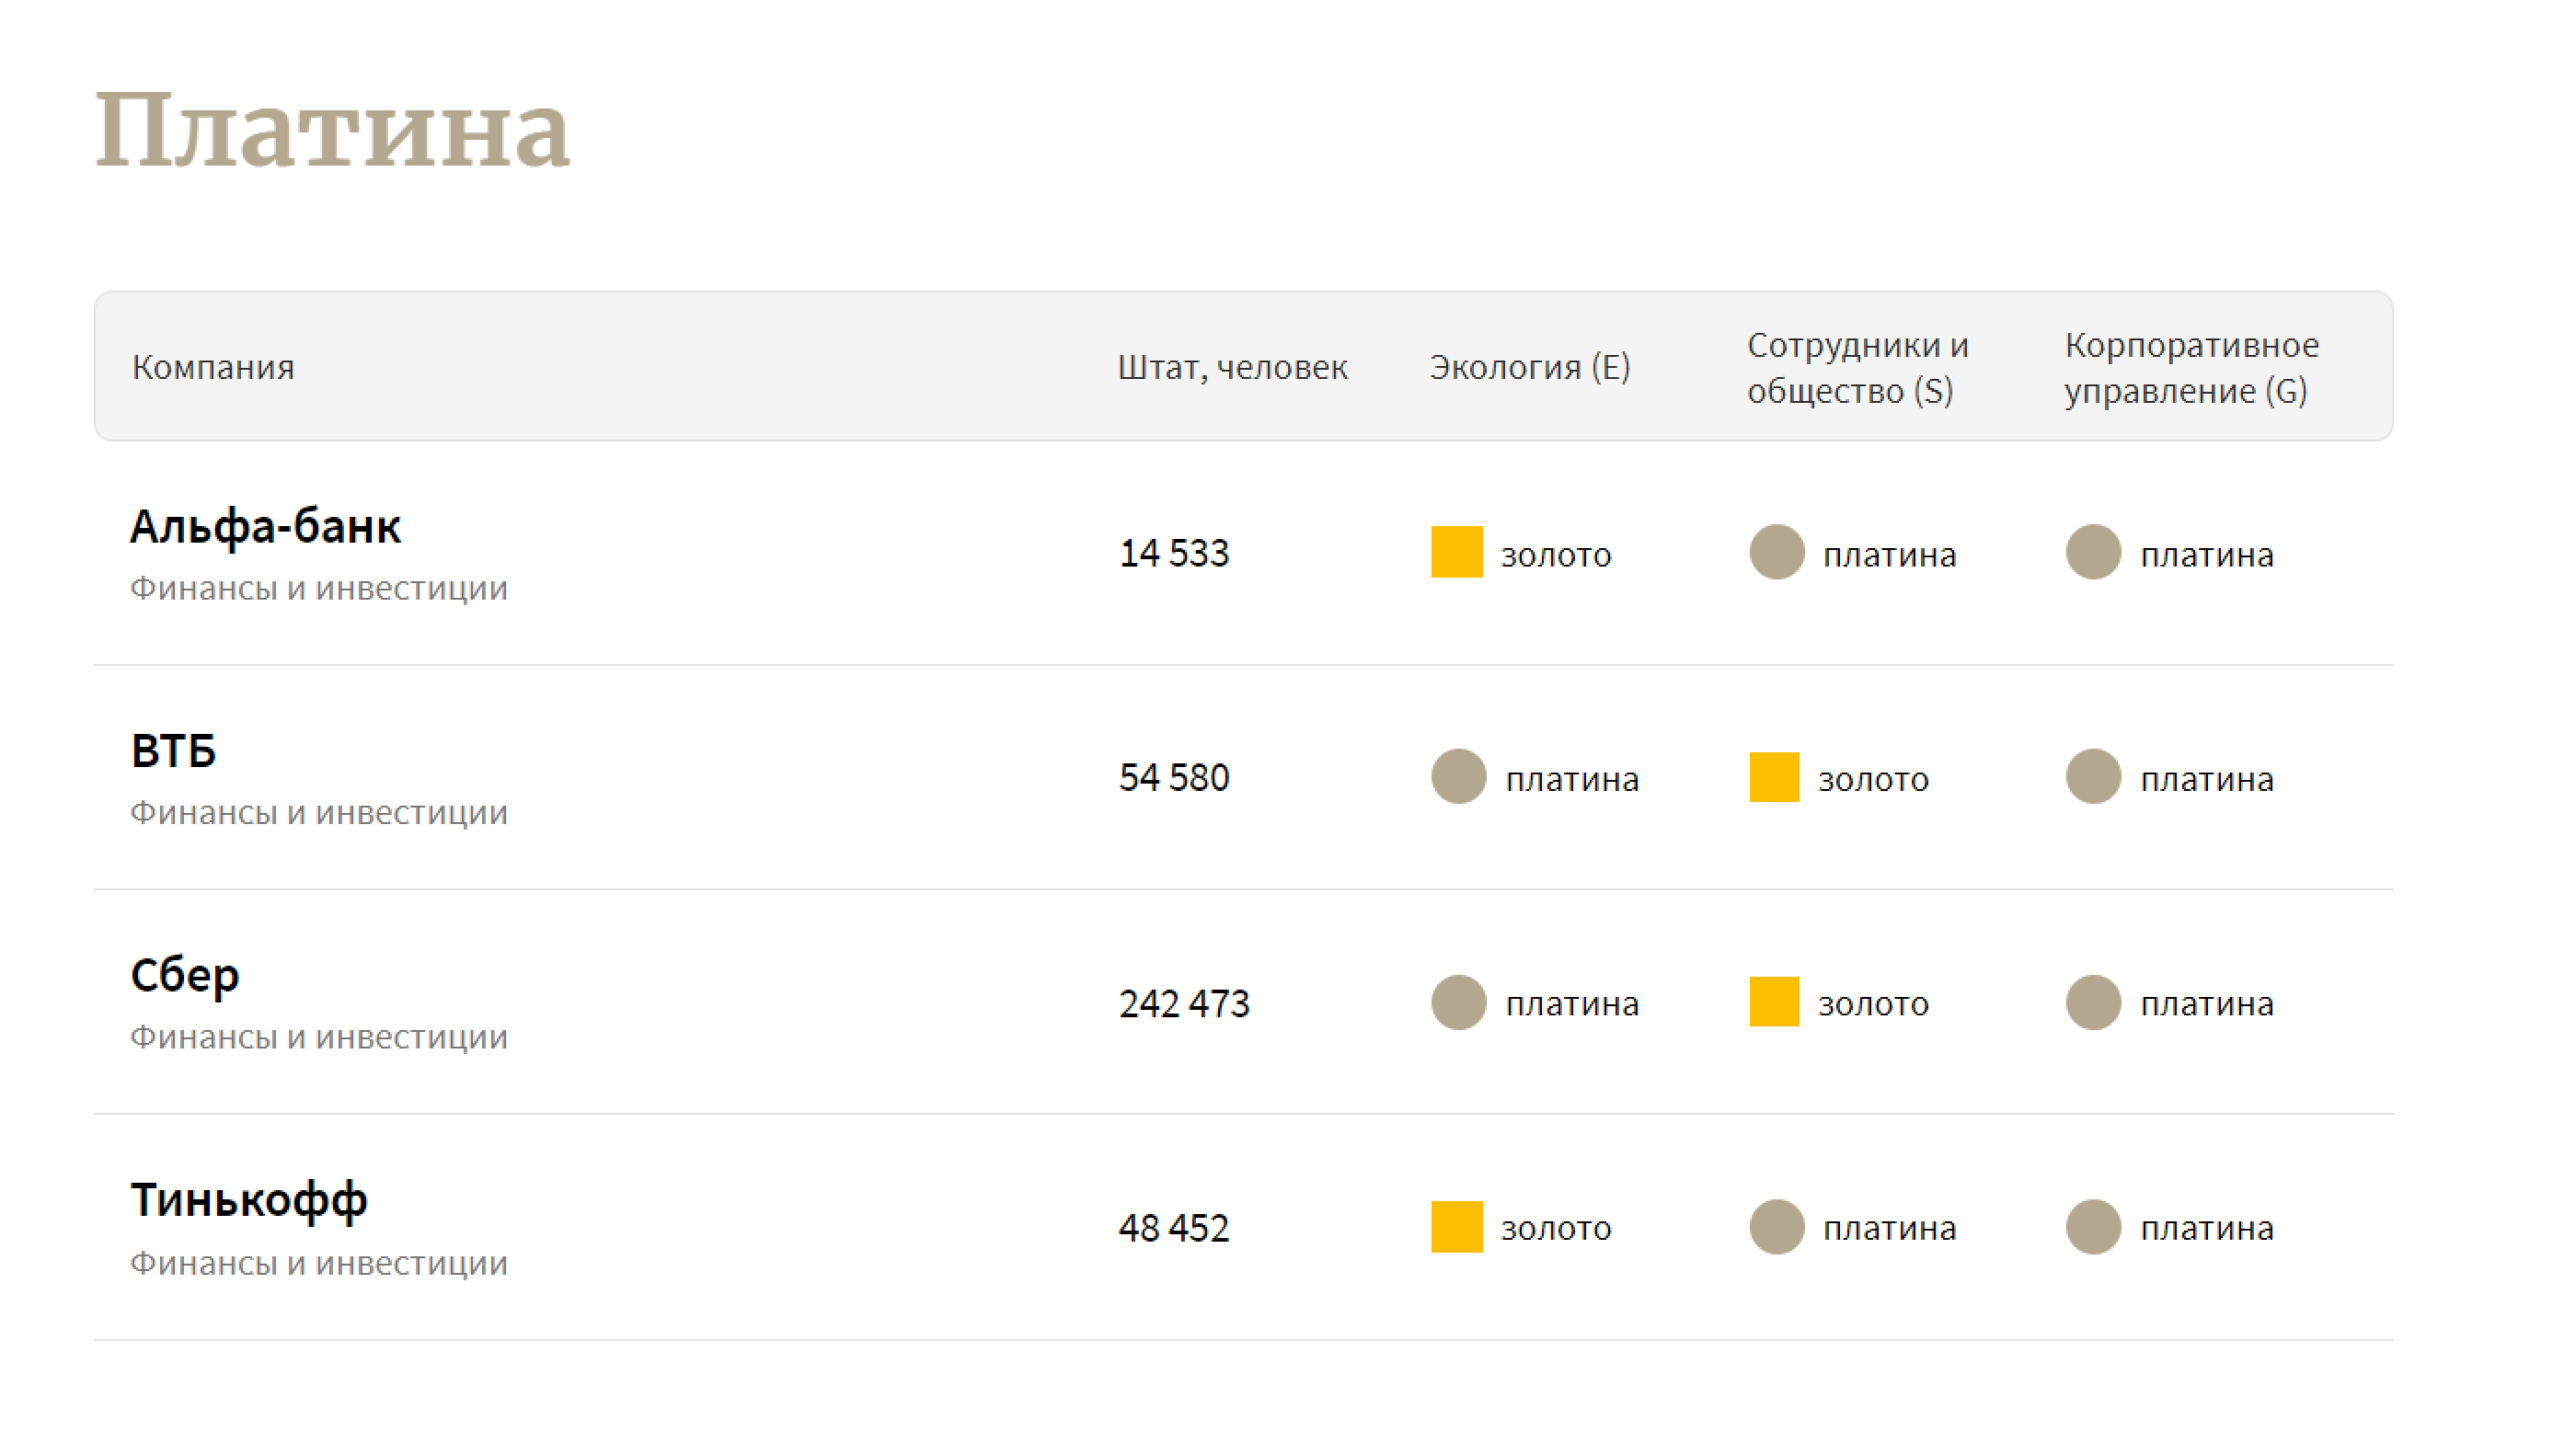Open the Альфа-банк company name
Viewport: 2576px width, 1455px height.
[265, 527]
